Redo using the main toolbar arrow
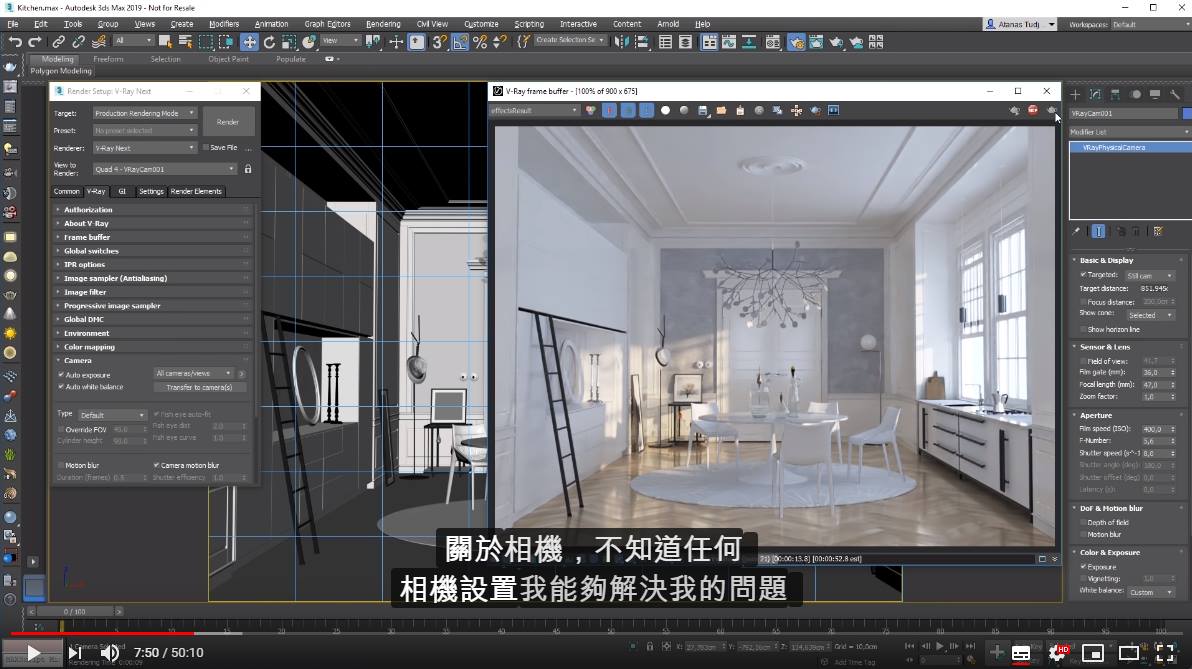Screen dimensions: 1192x669 point(35,42)
